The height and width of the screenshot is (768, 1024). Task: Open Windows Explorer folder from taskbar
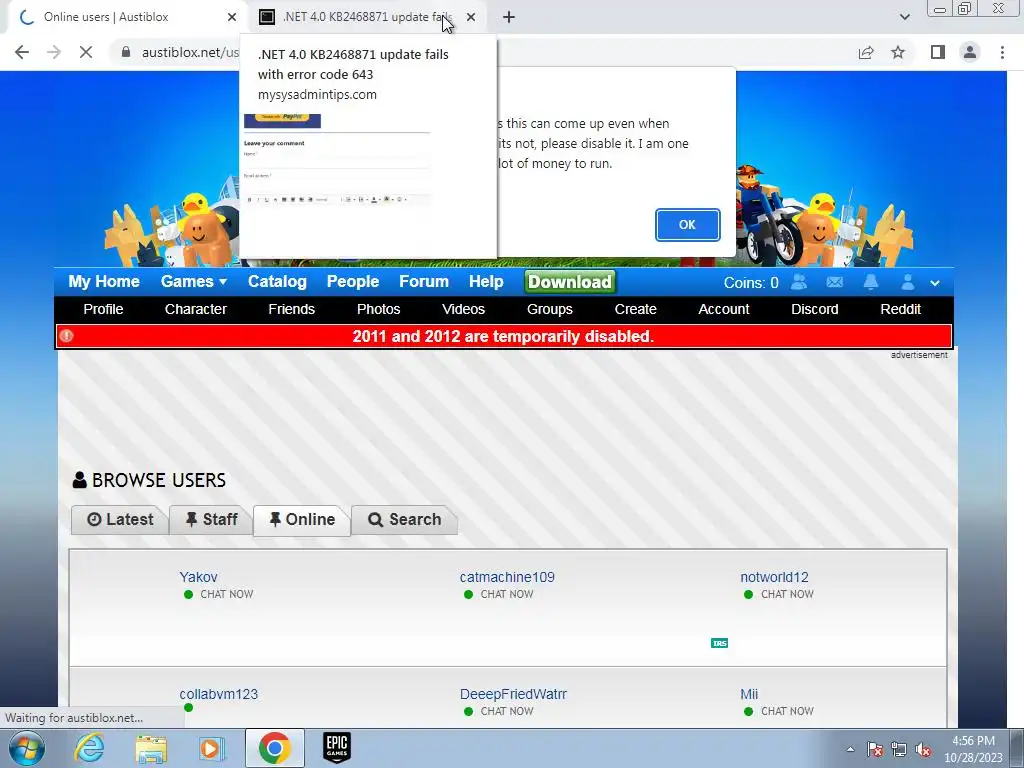[x=151, y=748]
